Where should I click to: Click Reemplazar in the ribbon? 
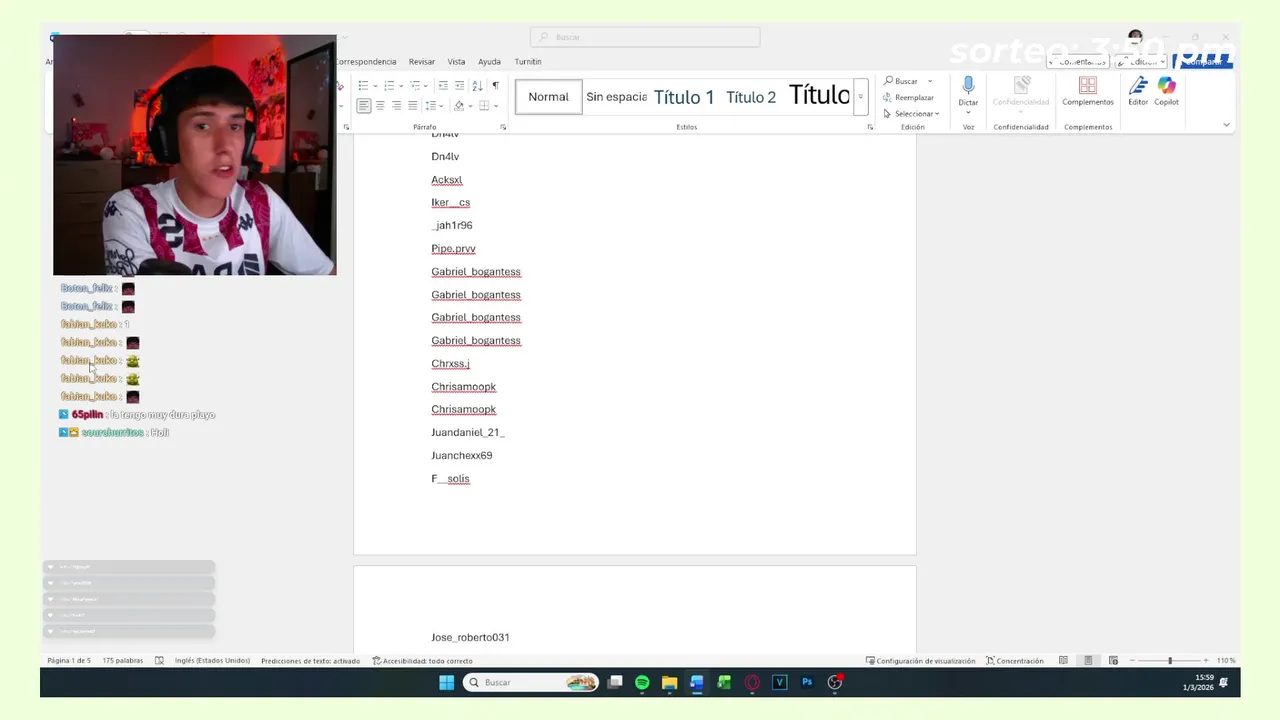908,97
